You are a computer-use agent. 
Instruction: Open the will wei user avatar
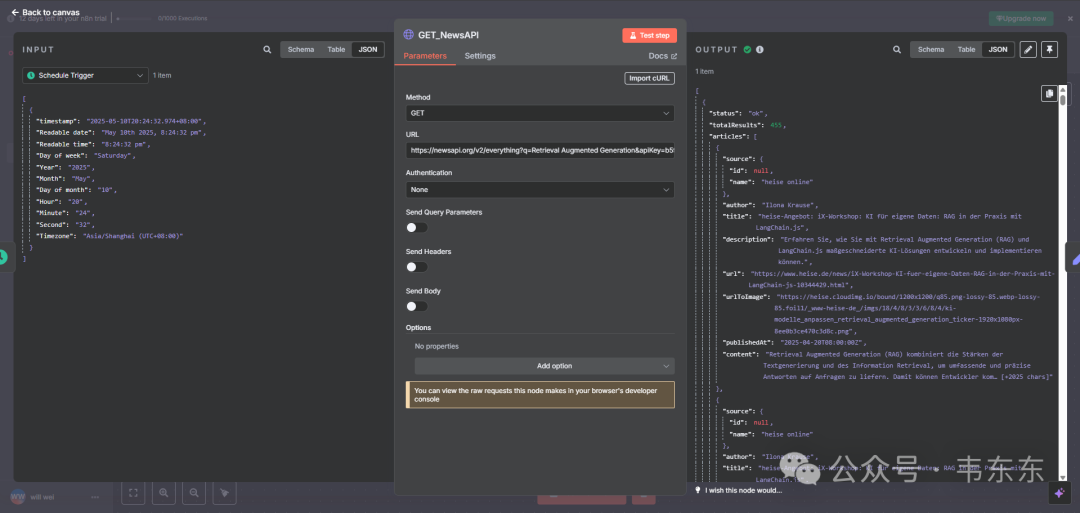coord(18,496)
